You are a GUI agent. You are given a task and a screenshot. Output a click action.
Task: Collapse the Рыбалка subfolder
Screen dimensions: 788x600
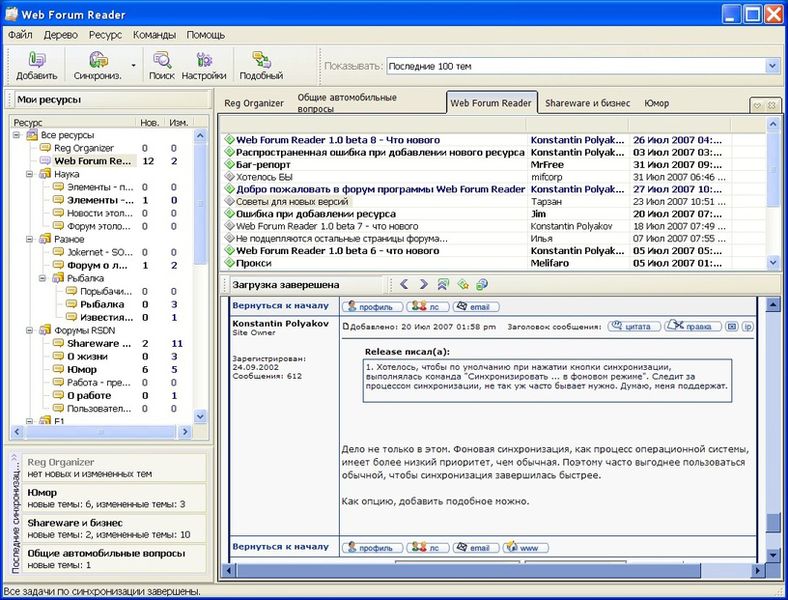(44, 278)
